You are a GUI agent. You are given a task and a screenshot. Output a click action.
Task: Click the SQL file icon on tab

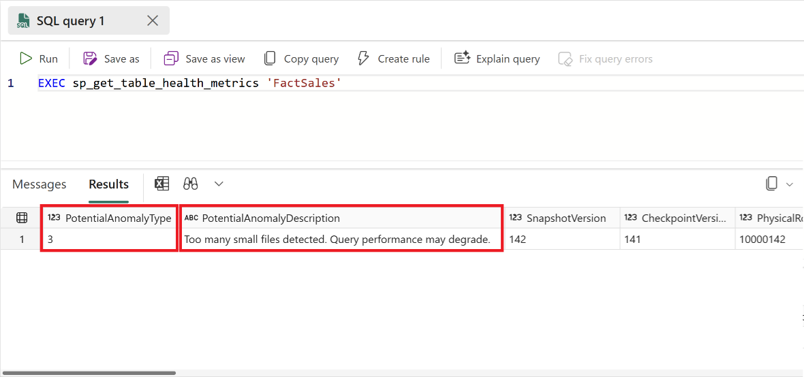coord(23,21)
